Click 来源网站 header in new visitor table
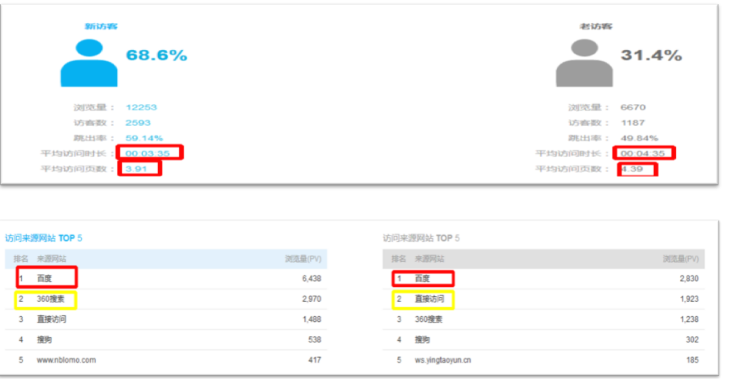 [x=52, y=259]
